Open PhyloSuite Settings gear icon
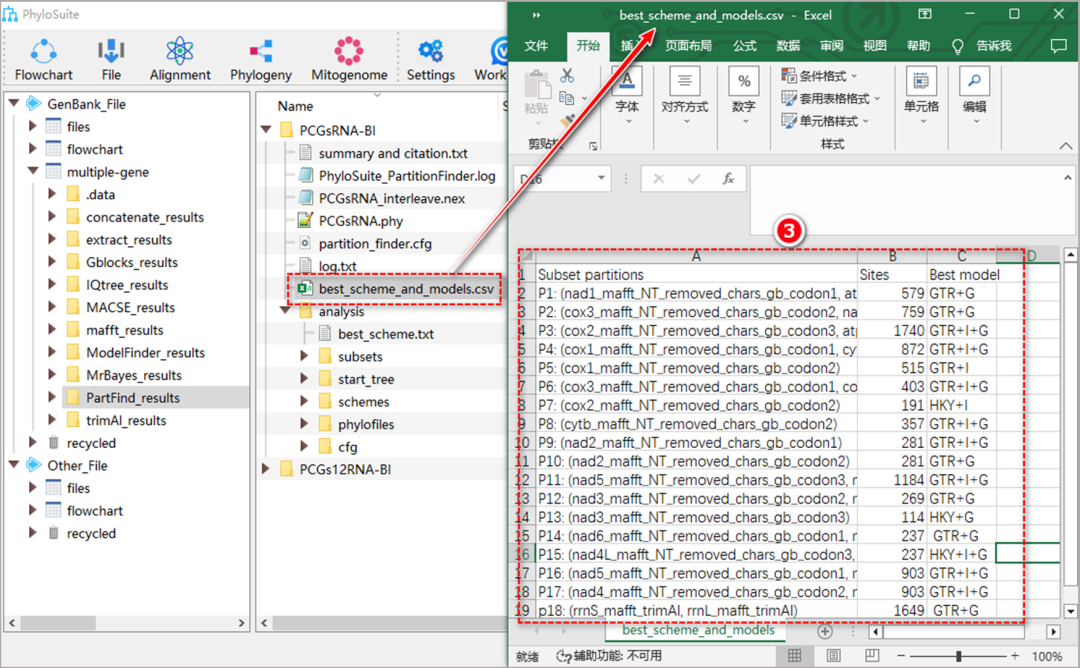This screenshot has width=1080, height=668. (x=430, y=59)
